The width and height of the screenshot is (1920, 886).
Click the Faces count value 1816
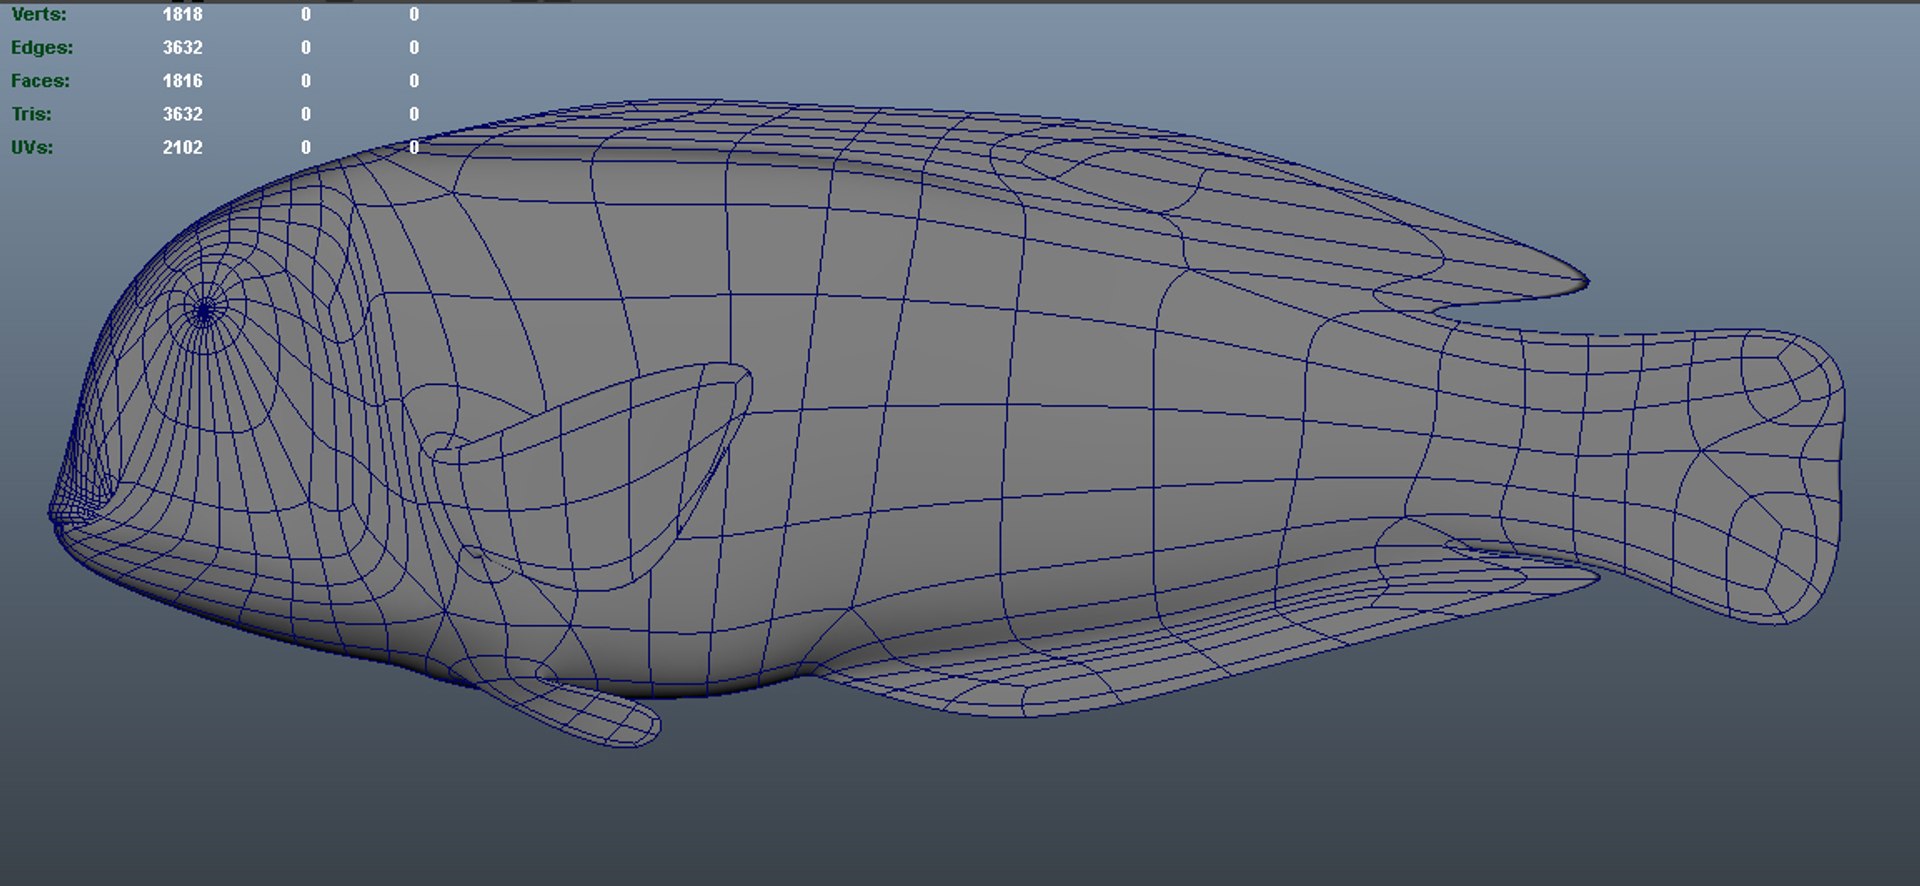pyautogui.click(x=182, y=80)
